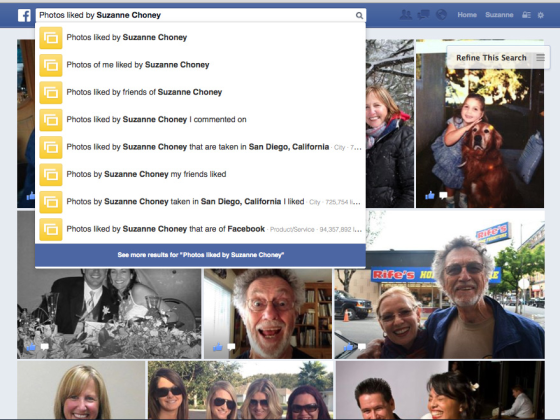Open the Rife's storefront couple photo
The height and width of the screenshot is (420, 560).
pos(439,284)
